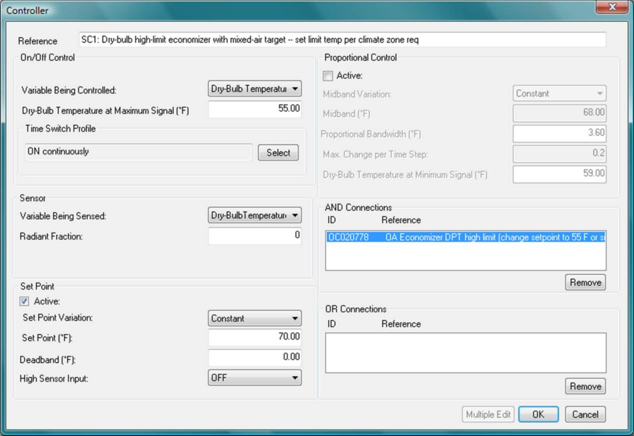Cancel the Controller dialog
Image resolution: width=634 pixels, height=436 pixels.
pyautogui.click(x=585, y=414)
